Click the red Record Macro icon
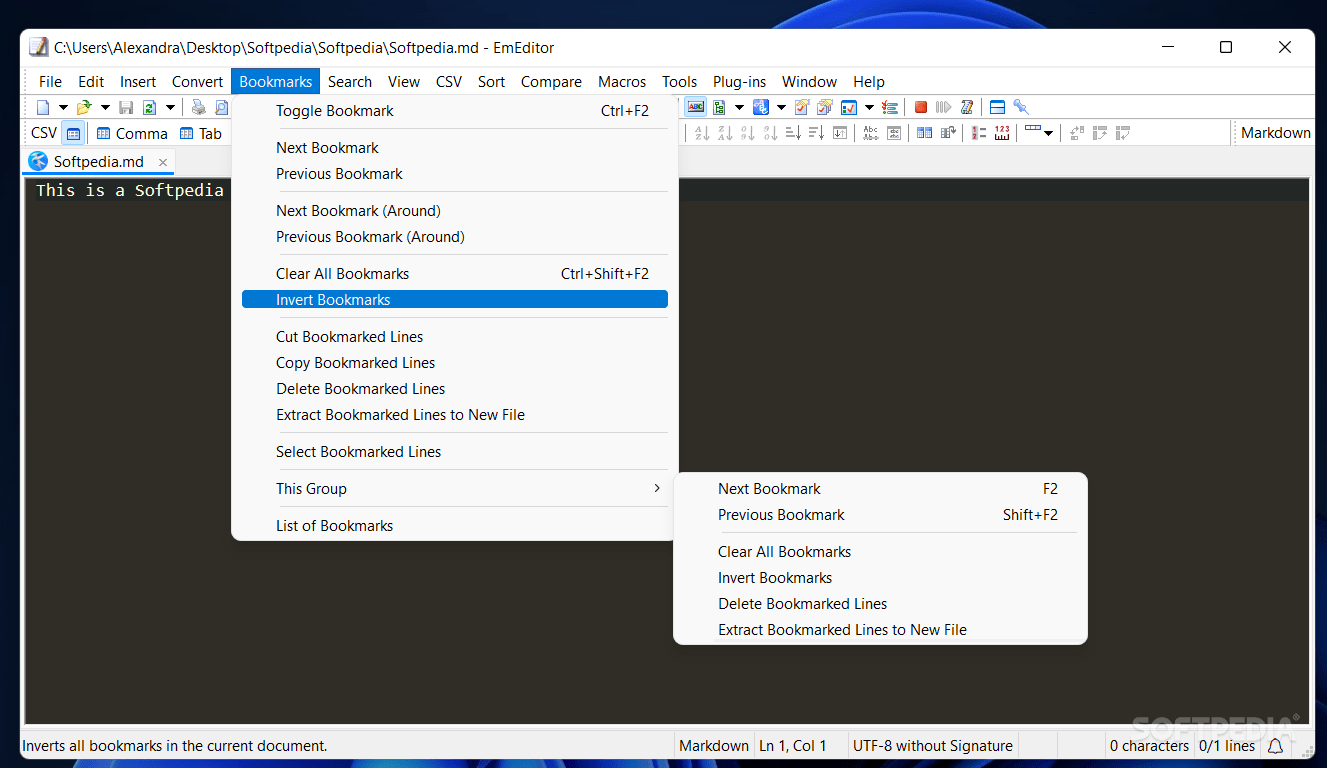 coord(921,107)
